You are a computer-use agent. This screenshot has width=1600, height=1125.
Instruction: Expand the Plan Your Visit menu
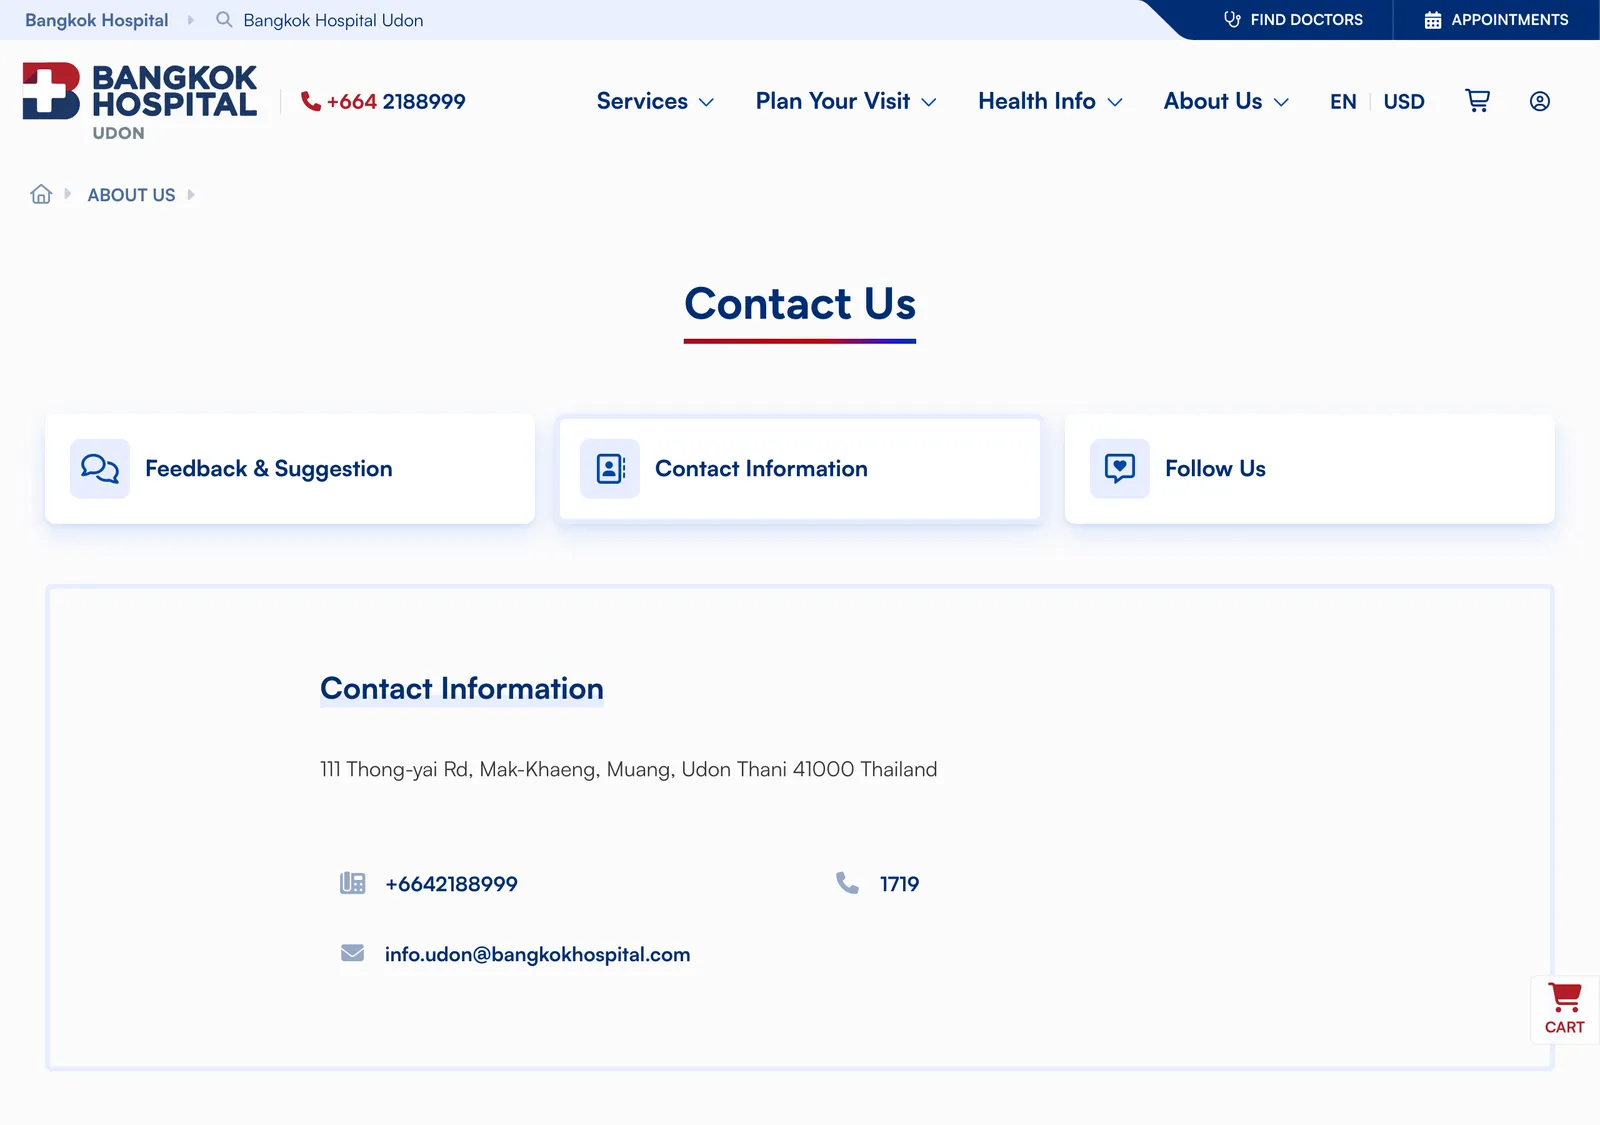[x=846, y=101]
